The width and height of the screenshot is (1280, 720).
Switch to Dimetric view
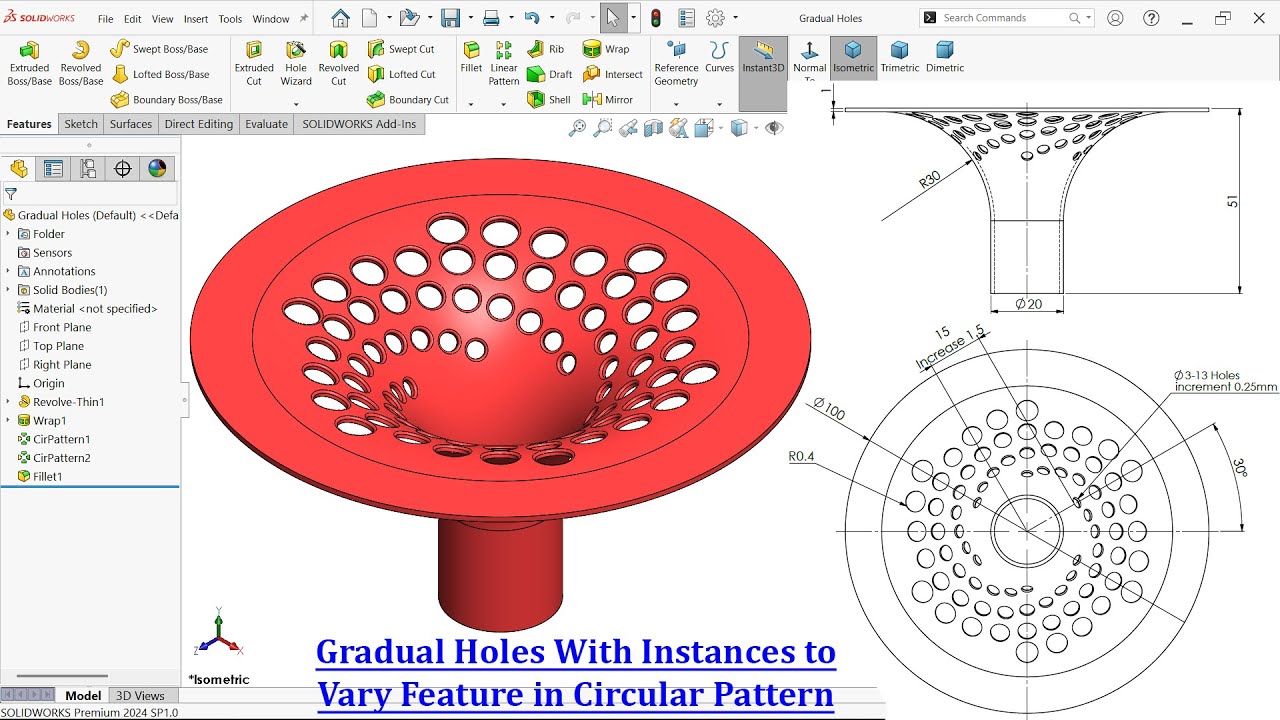click(x=945, y=58)
